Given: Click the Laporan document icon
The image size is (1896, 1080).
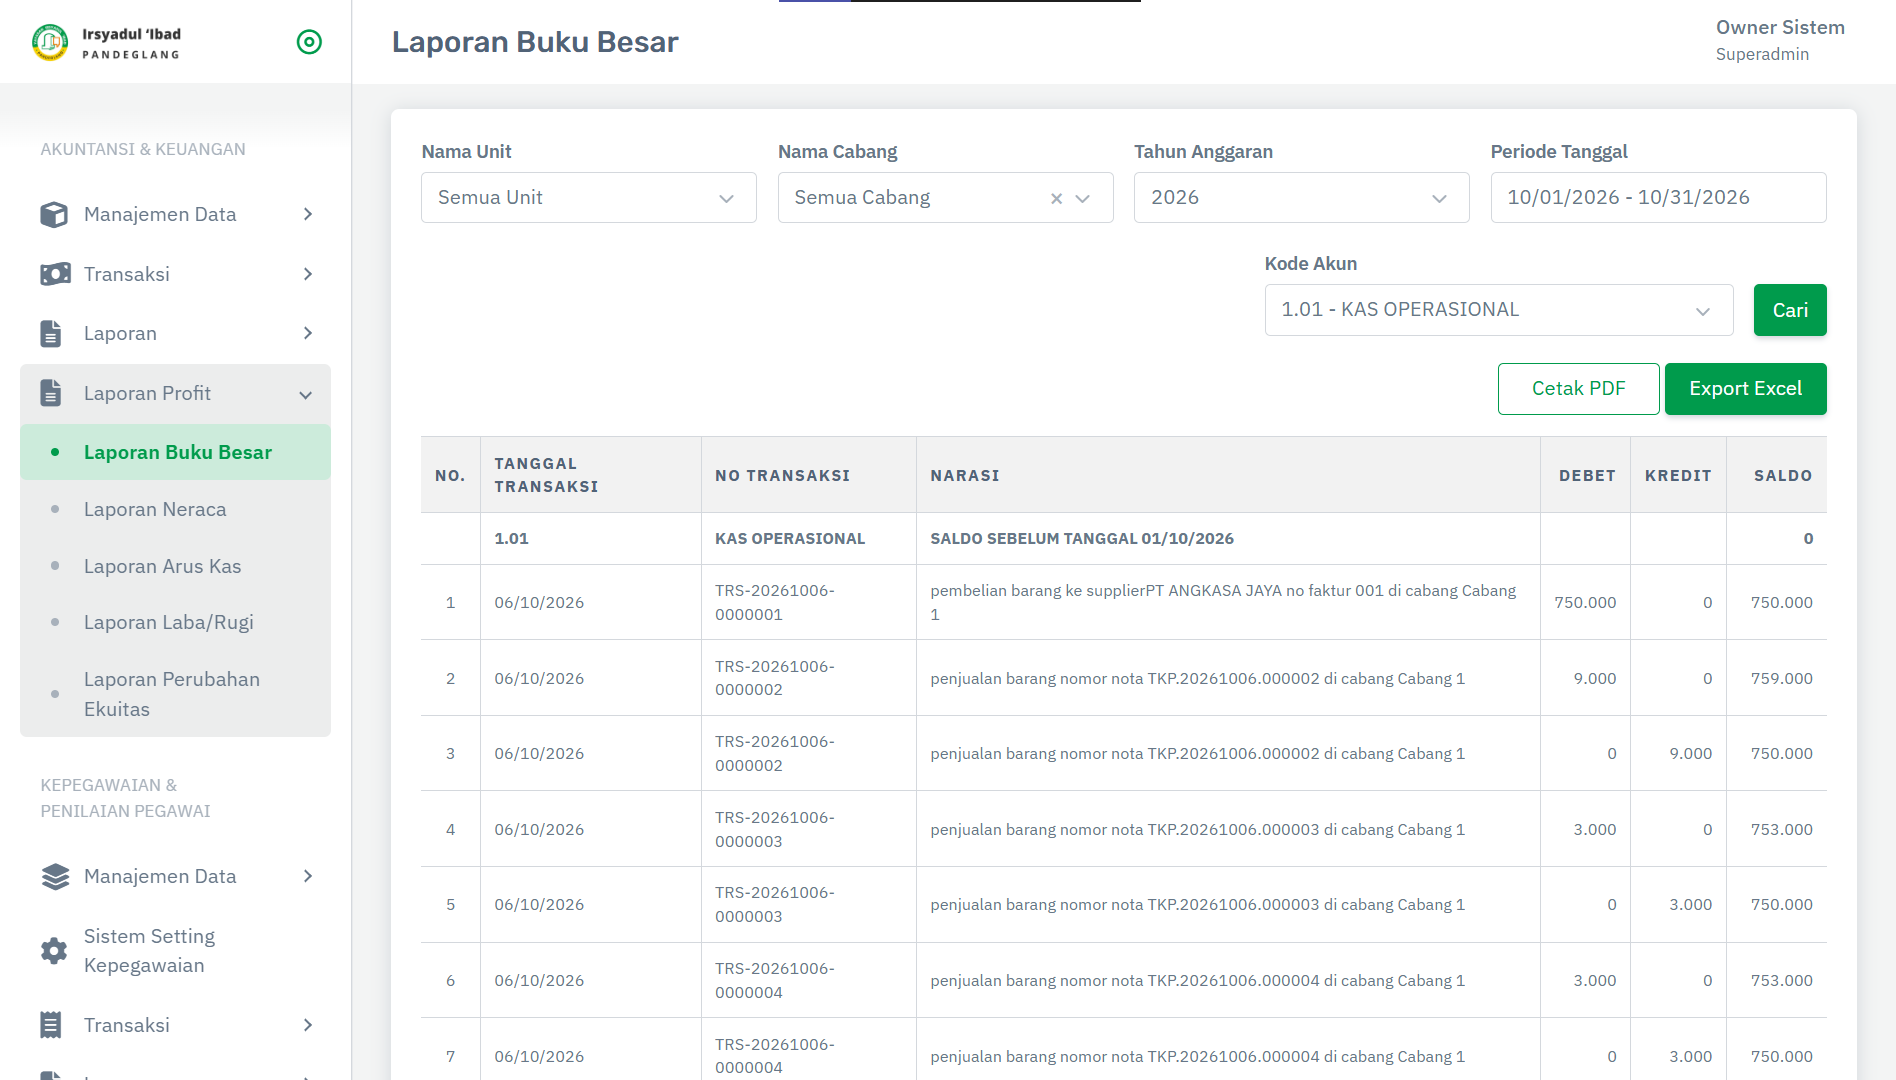Looking at the screenshot, I should click(x=51, y=333).
